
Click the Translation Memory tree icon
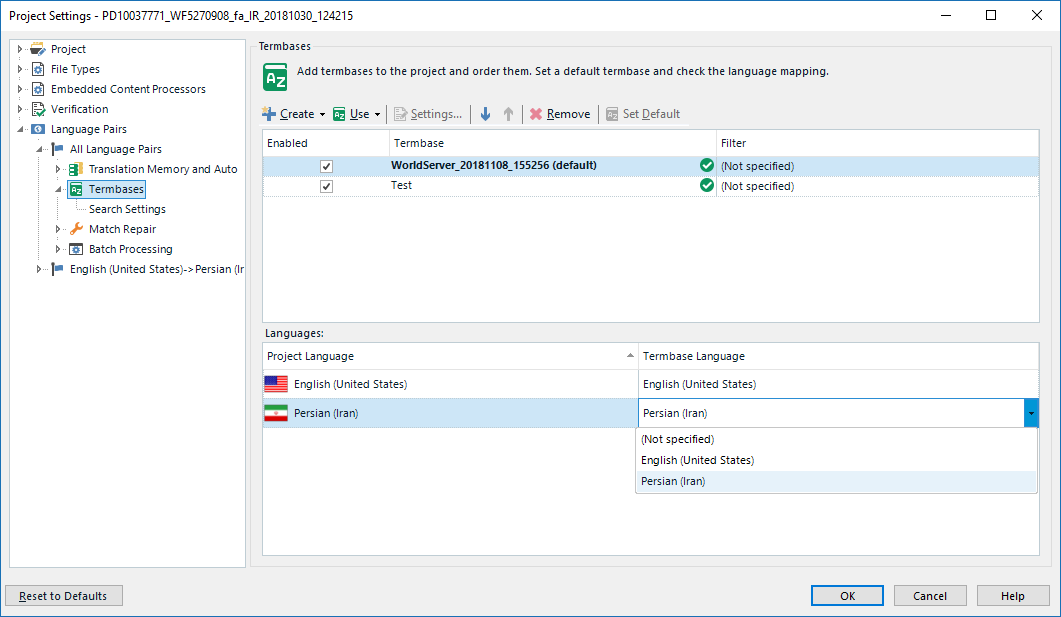coord(76,169)
